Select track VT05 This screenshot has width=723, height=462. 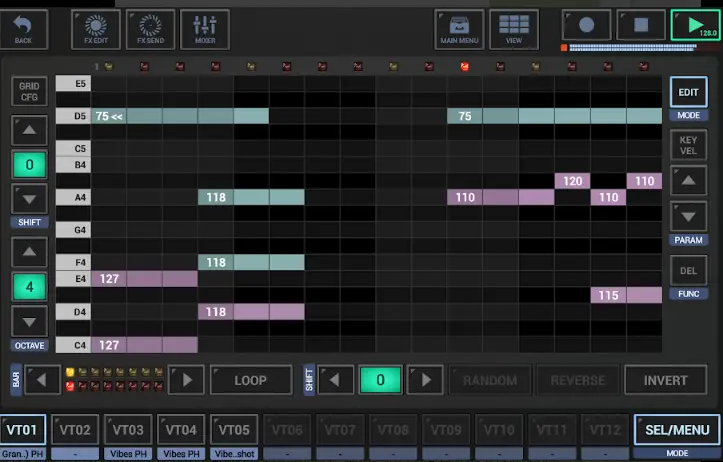coord(234,430)
